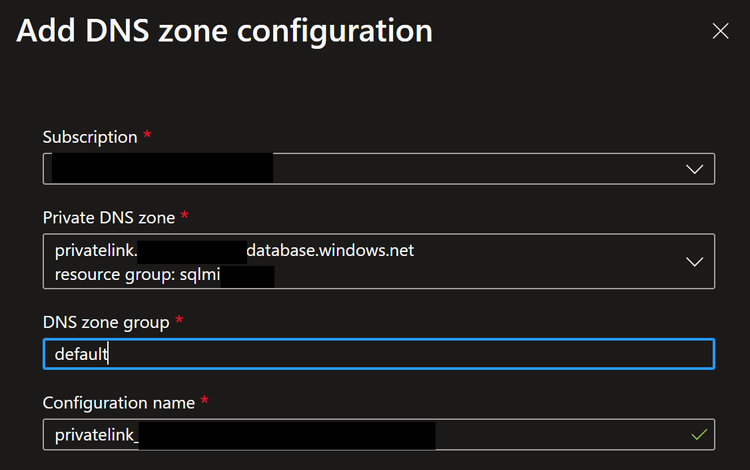Click the Add DNS zone configuration title
The image size is (750, 470).
coord(225,31)
